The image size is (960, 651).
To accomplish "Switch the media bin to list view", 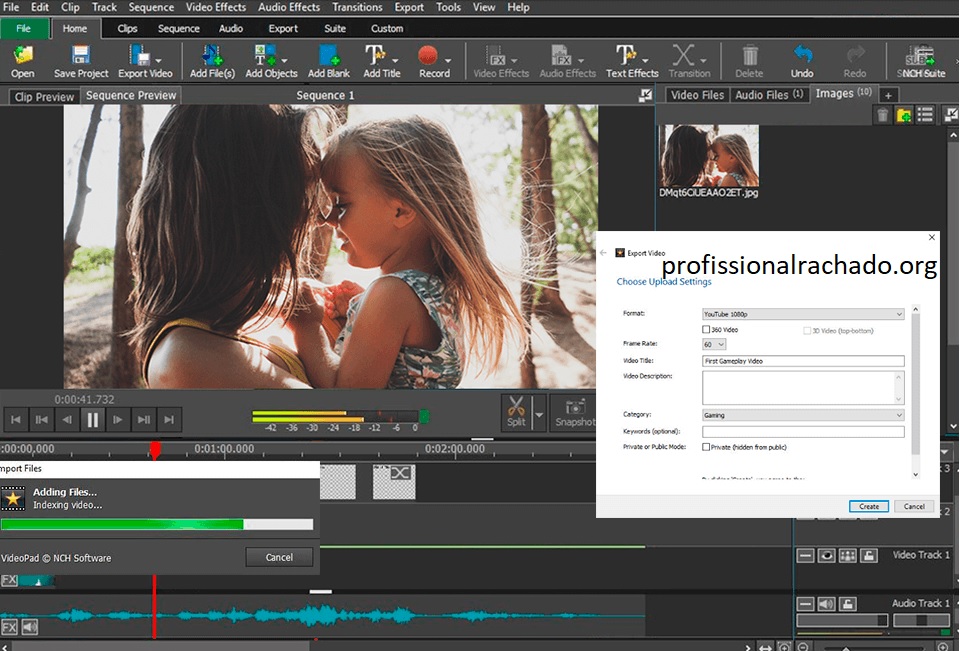I will (925, 115).
